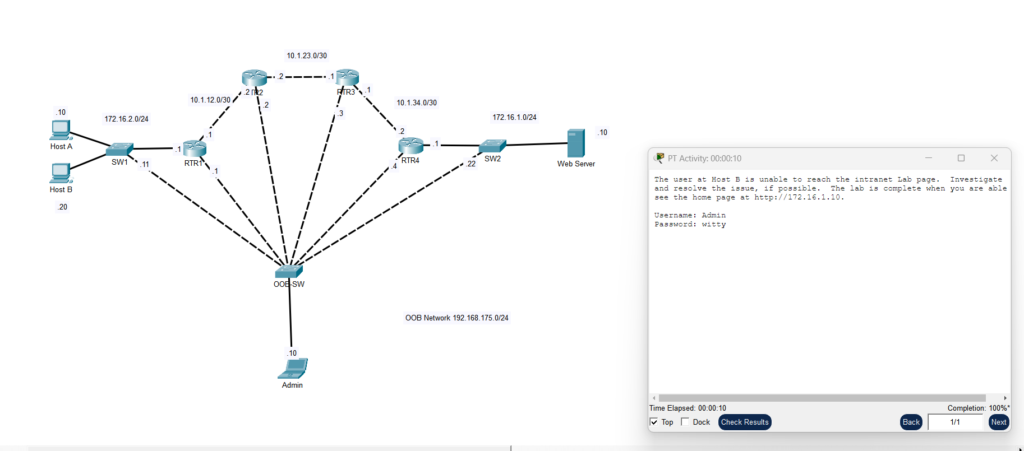The height and width of the screenshot is (451, 1024).
Task: Select the SW2 switch icon
Action: [x=492, y=146]
